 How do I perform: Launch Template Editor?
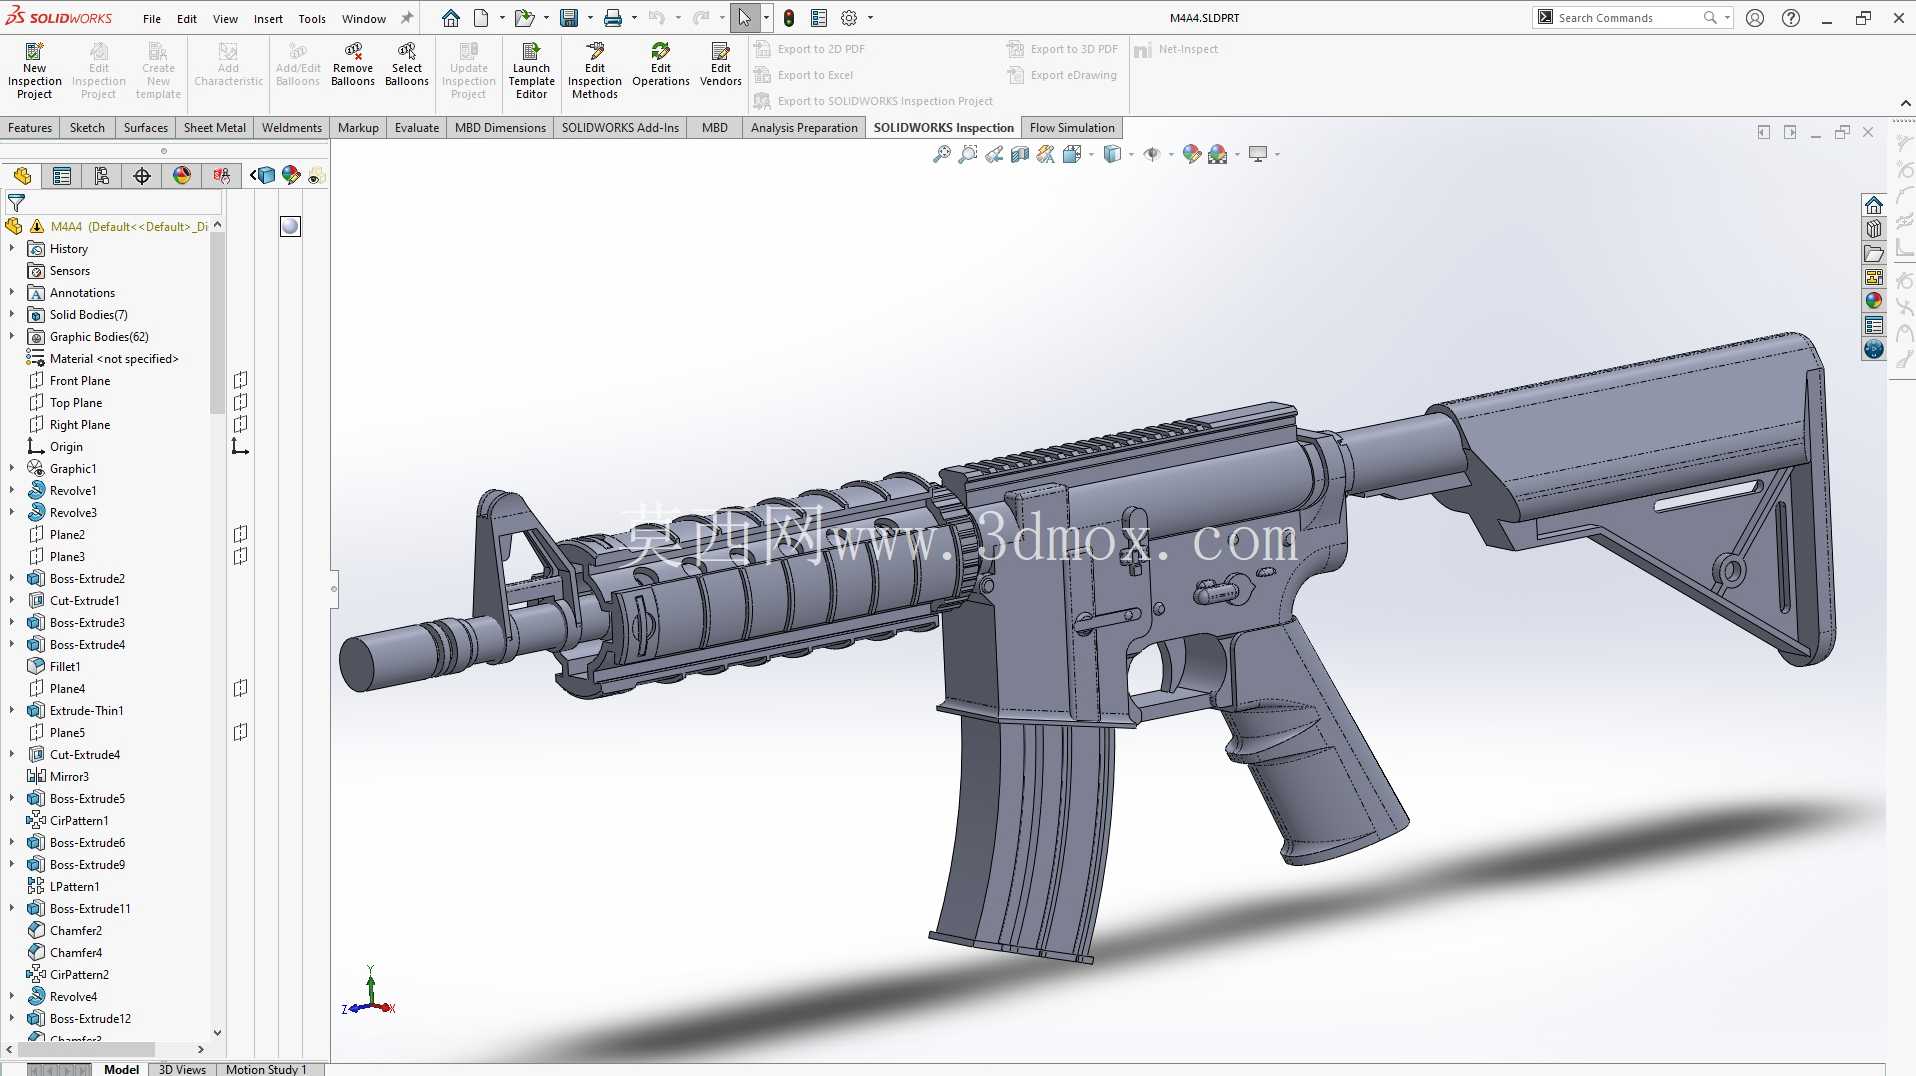531,70
